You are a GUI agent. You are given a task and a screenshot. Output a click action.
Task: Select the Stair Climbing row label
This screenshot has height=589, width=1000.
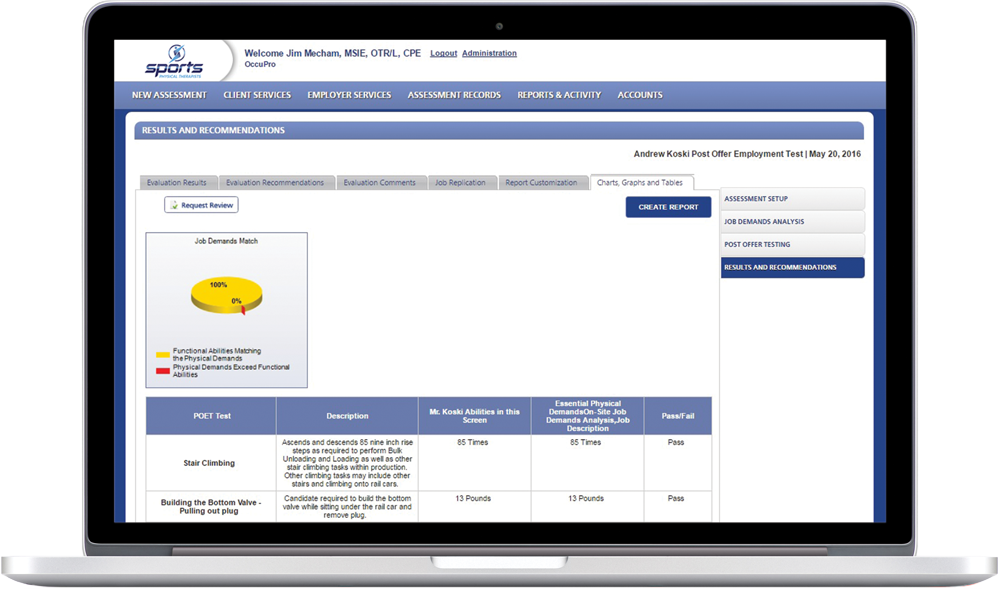coord(209,463)
